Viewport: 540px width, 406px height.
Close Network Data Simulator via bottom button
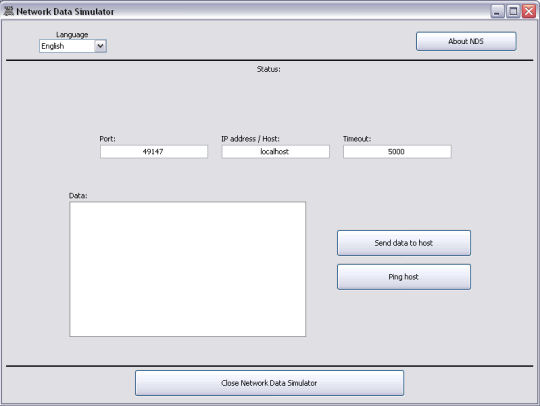(269, 383)
